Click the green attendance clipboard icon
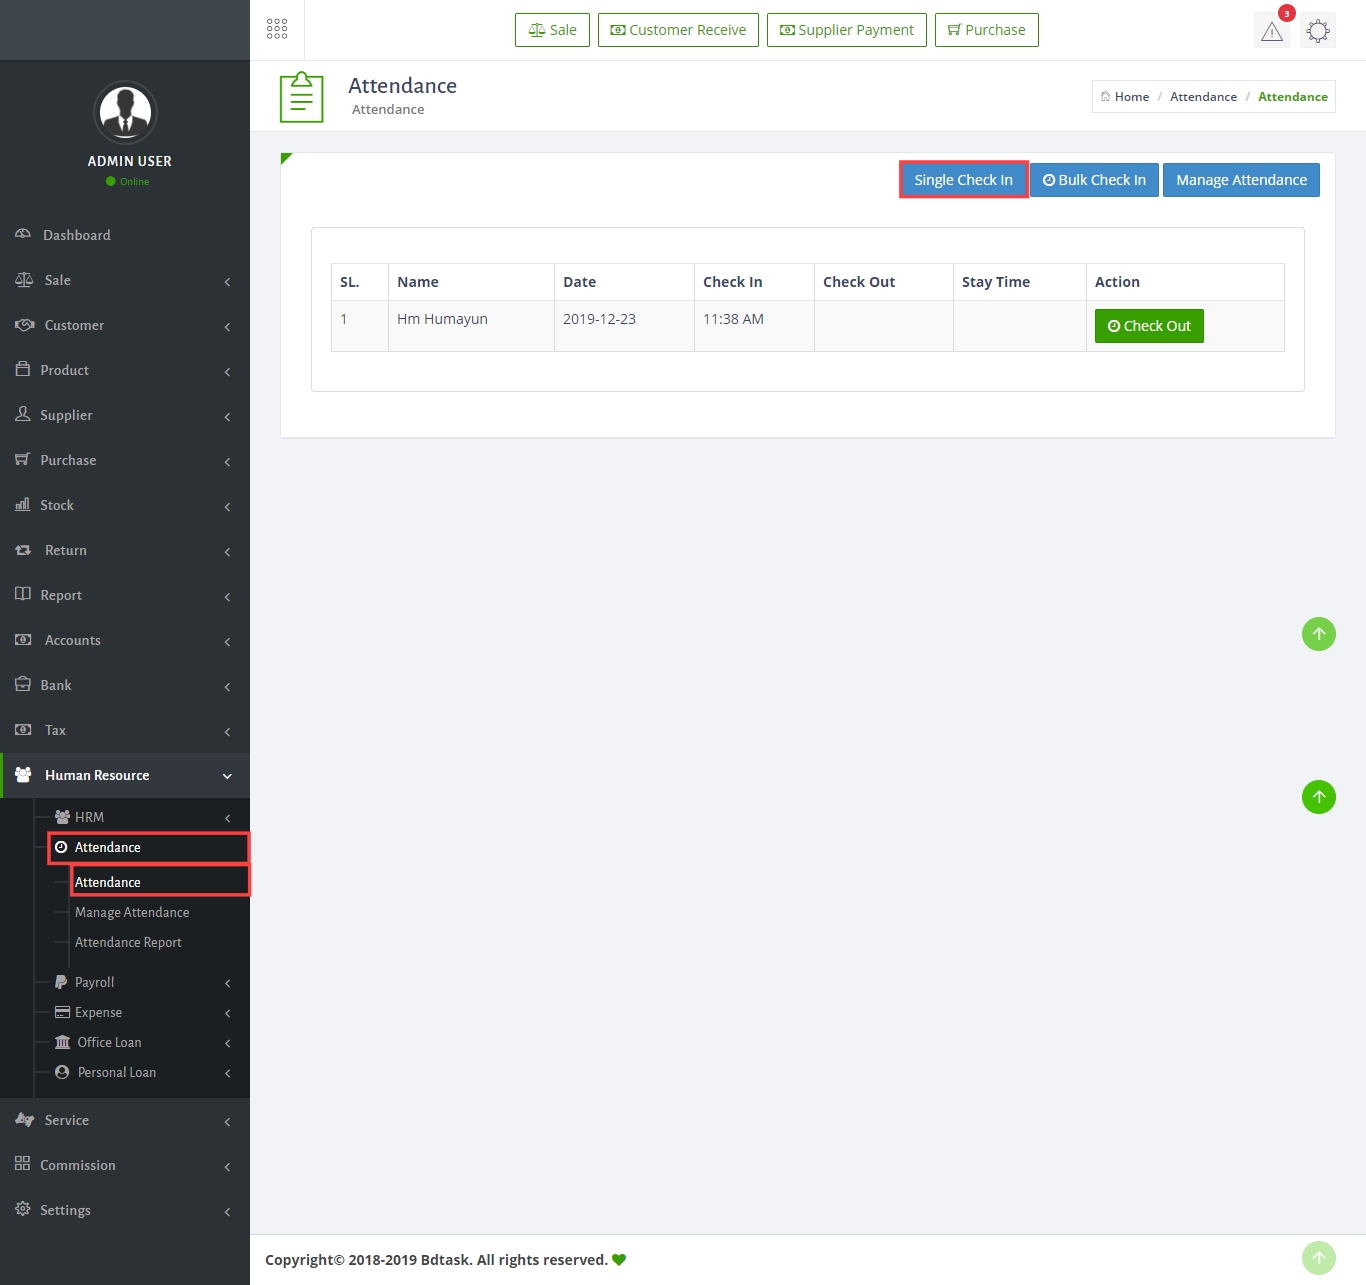Screen dimensions: 1366x1285 (301, 97)
